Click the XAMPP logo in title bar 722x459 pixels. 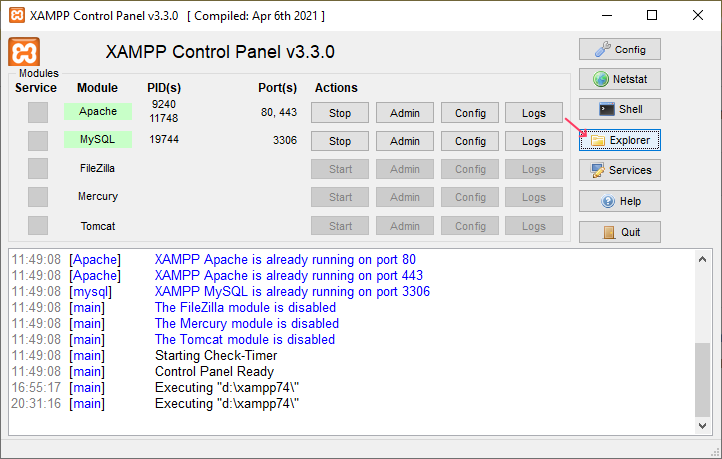(x=17, y=15)
